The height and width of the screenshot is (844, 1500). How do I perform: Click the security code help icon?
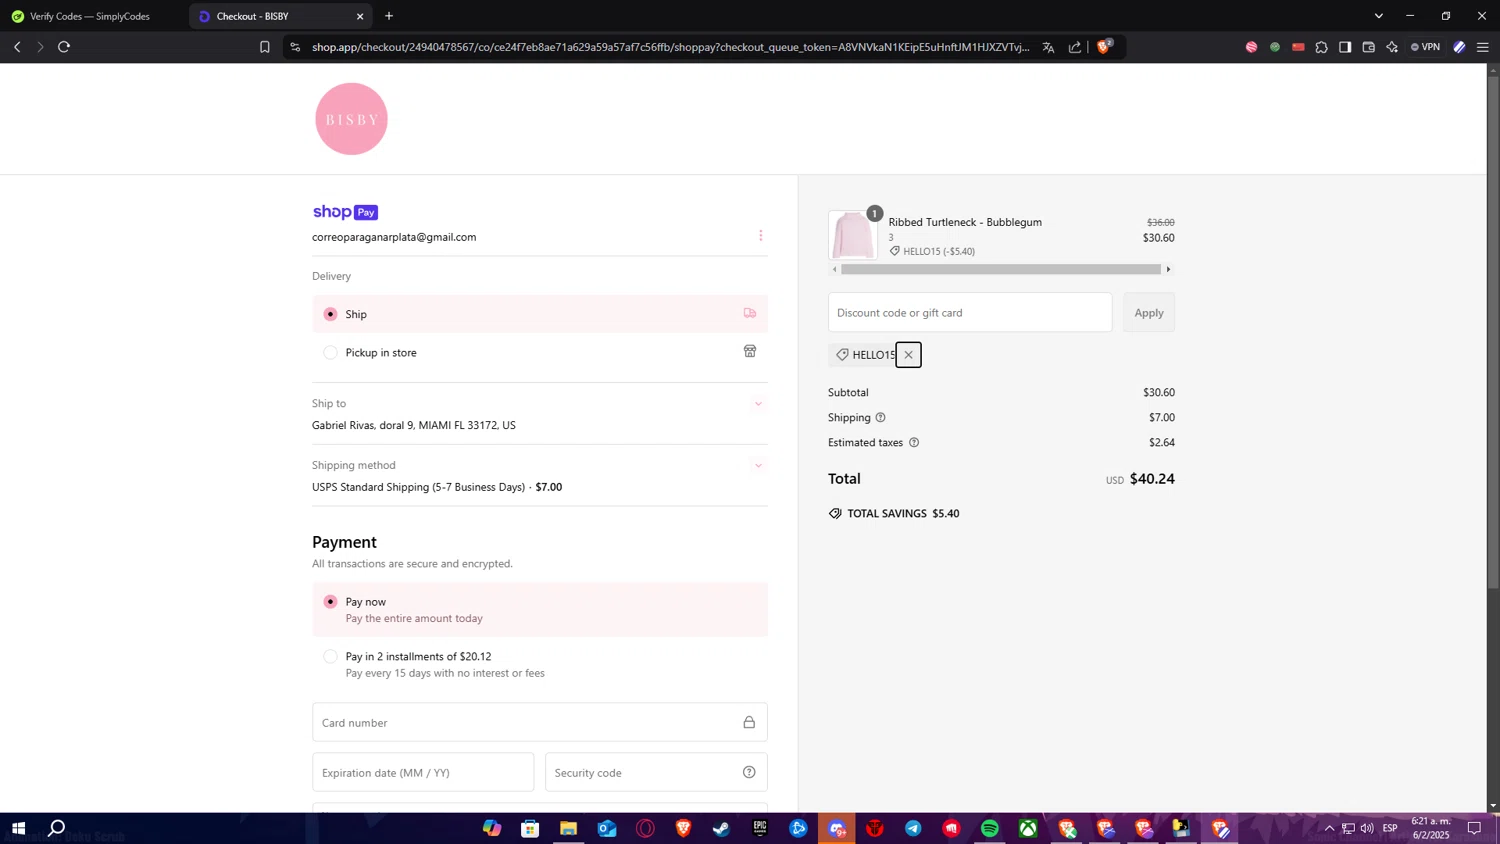pos(749,772)
